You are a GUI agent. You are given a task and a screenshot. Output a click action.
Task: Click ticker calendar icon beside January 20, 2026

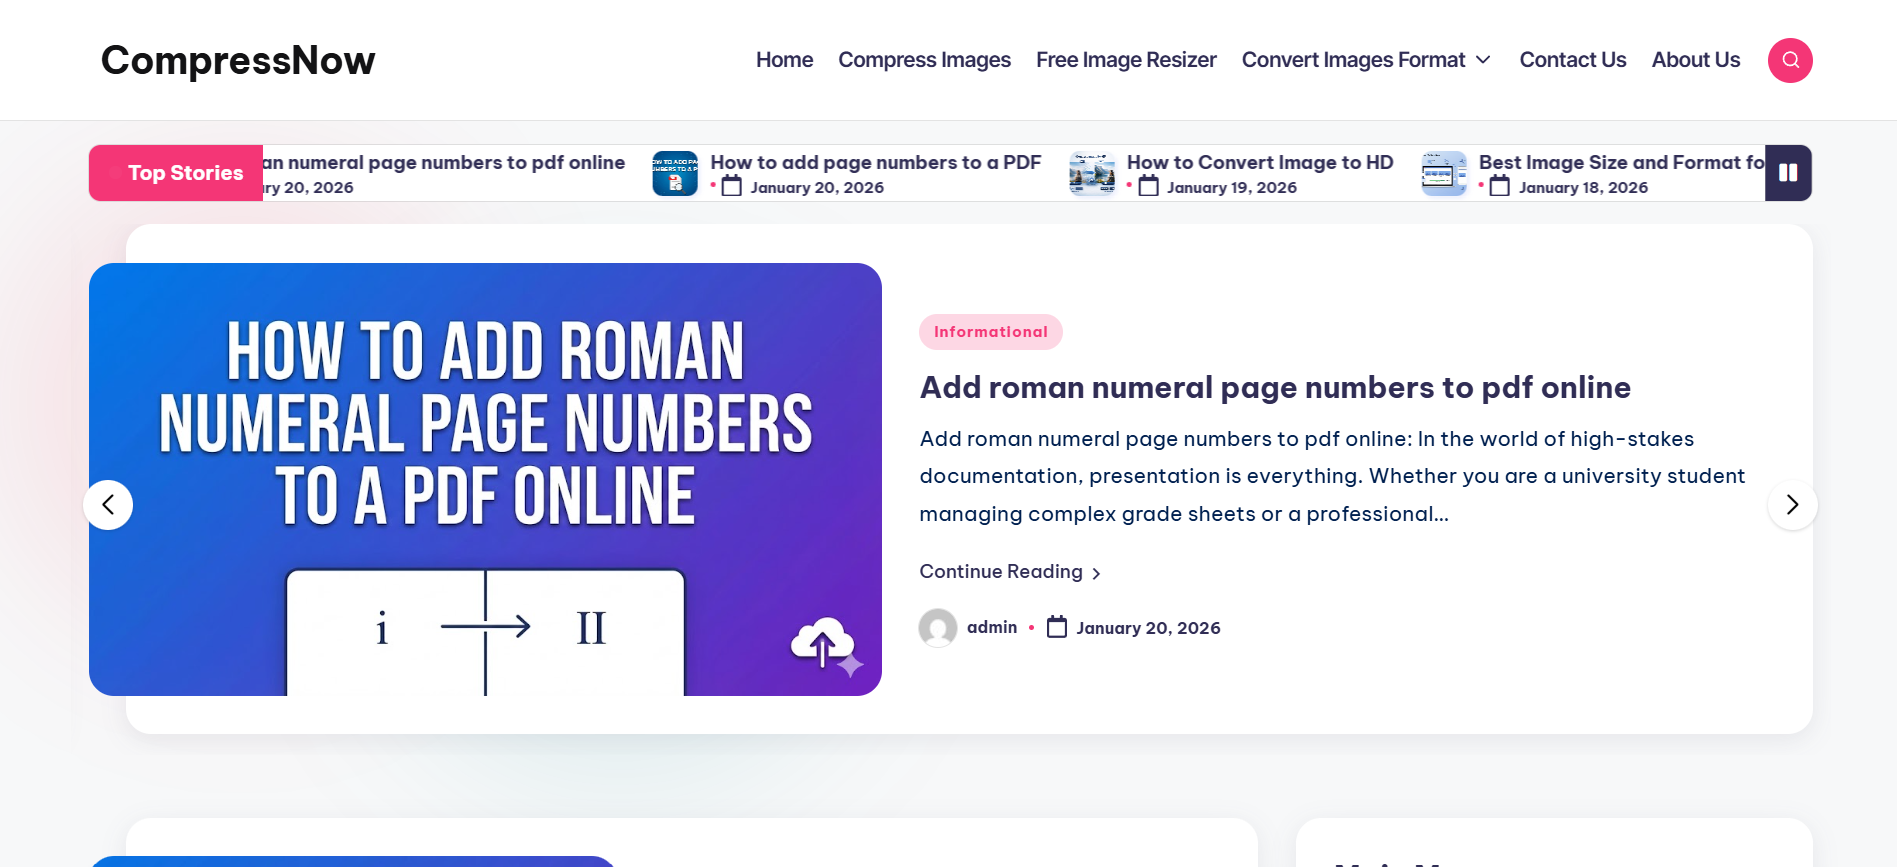(x=732, y=186)
